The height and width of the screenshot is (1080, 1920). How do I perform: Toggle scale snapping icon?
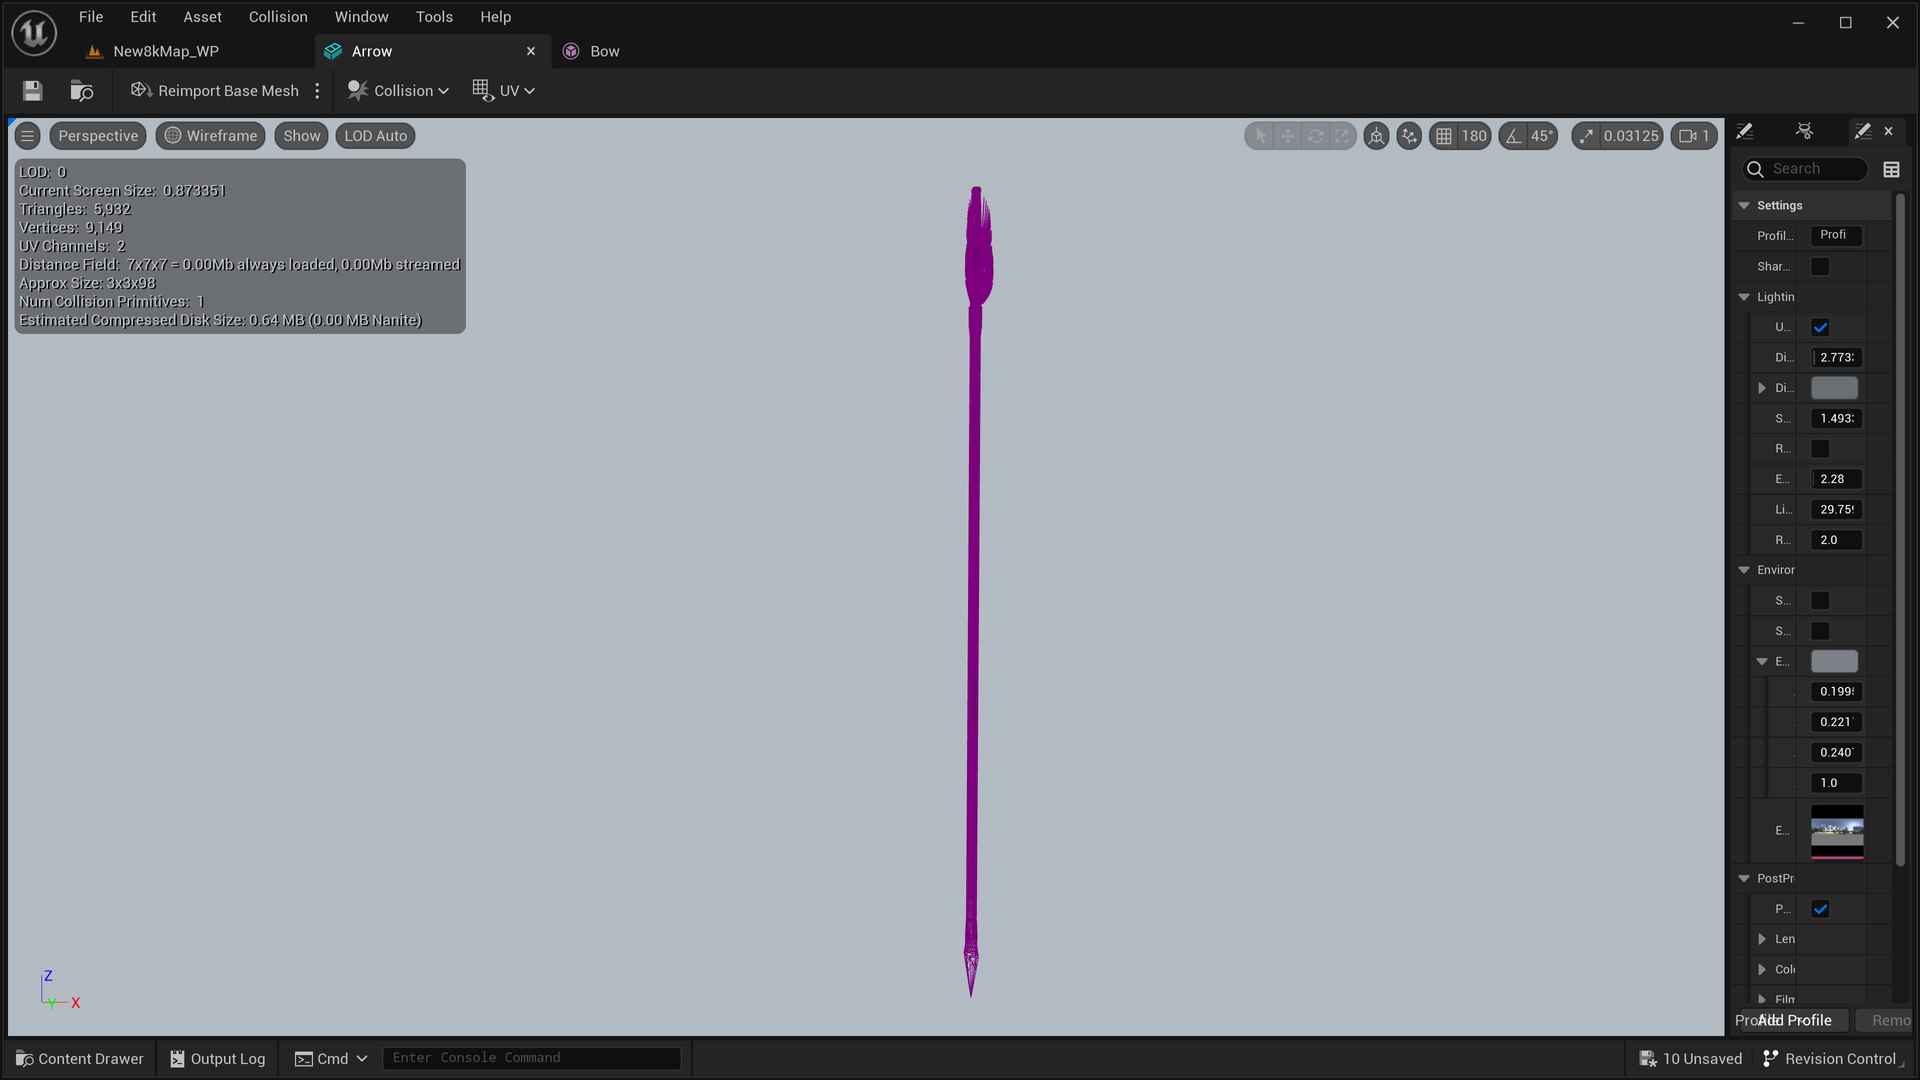coord(1587,136)
